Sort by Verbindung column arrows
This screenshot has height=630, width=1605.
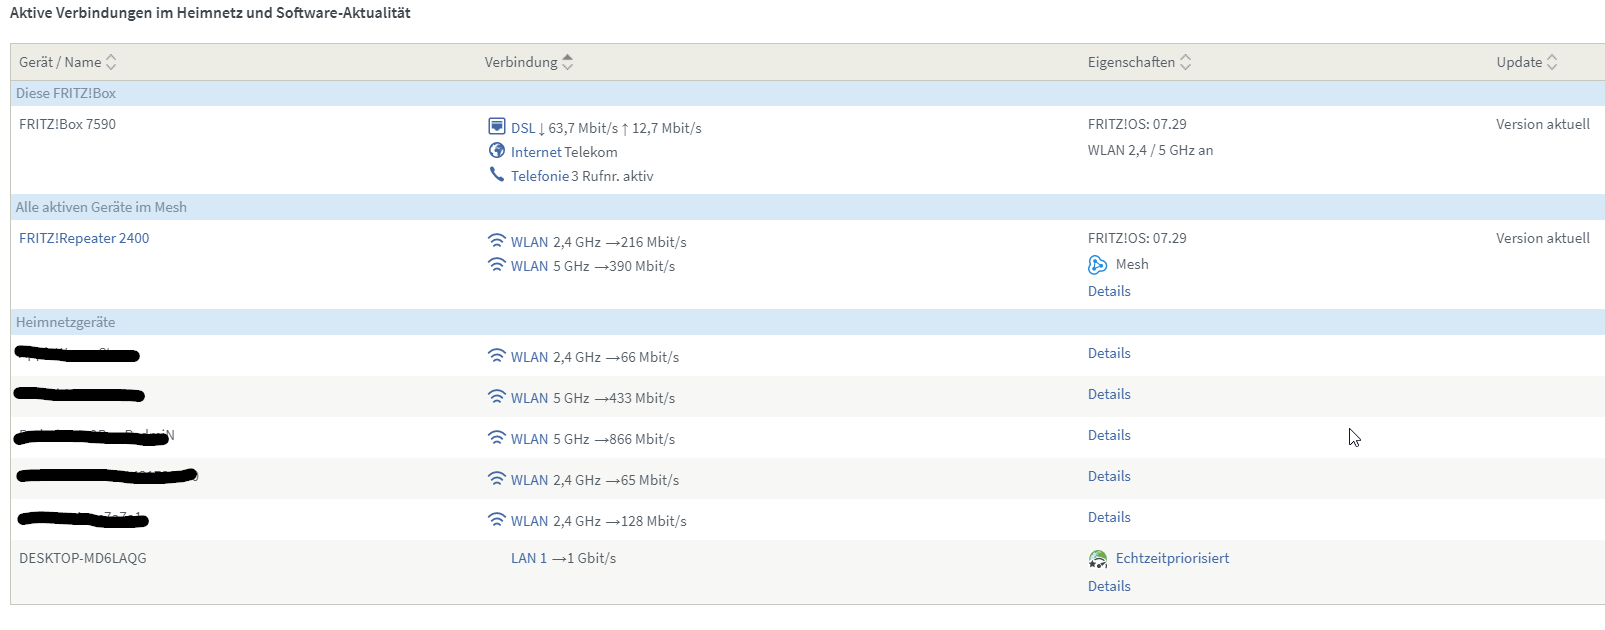click(568, 62)
